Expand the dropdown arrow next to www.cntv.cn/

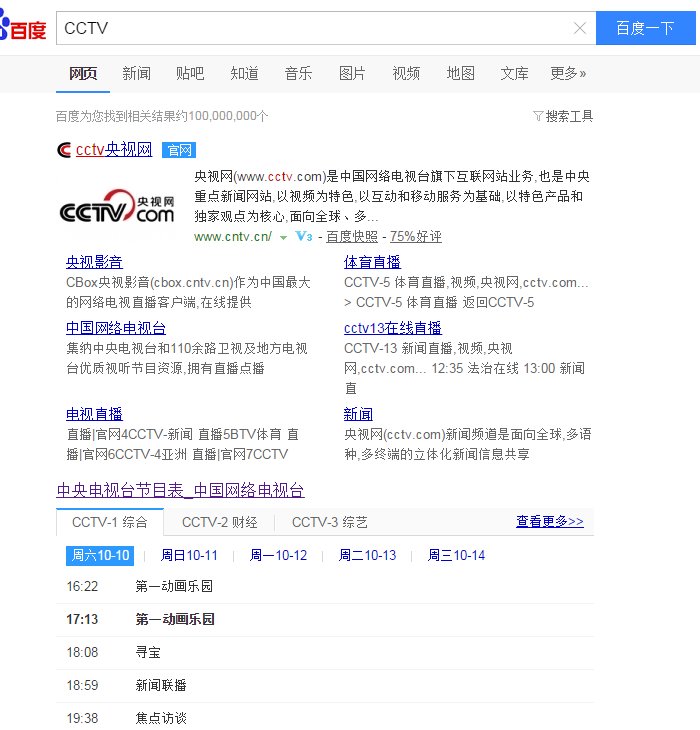click(283, 237)
